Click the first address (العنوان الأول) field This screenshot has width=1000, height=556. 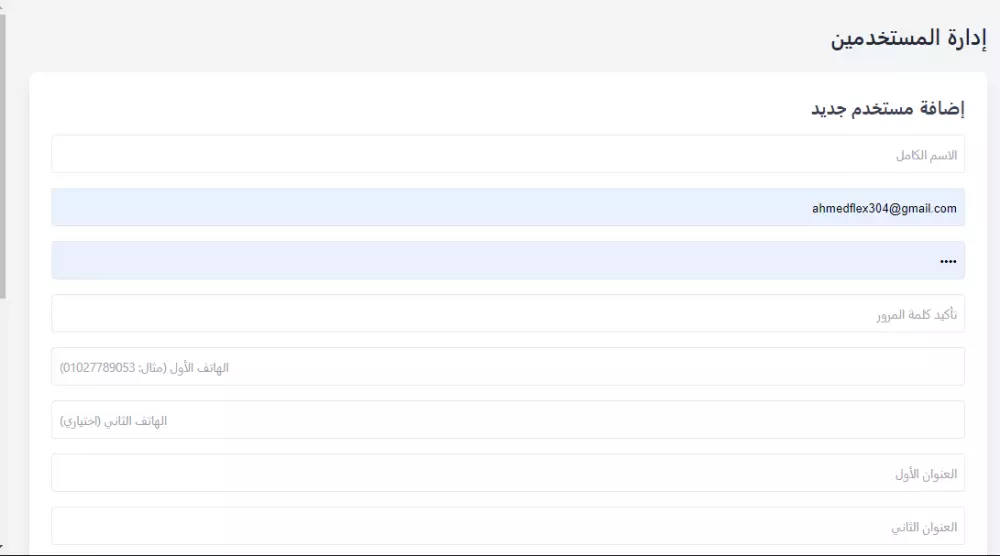(508, 473)
